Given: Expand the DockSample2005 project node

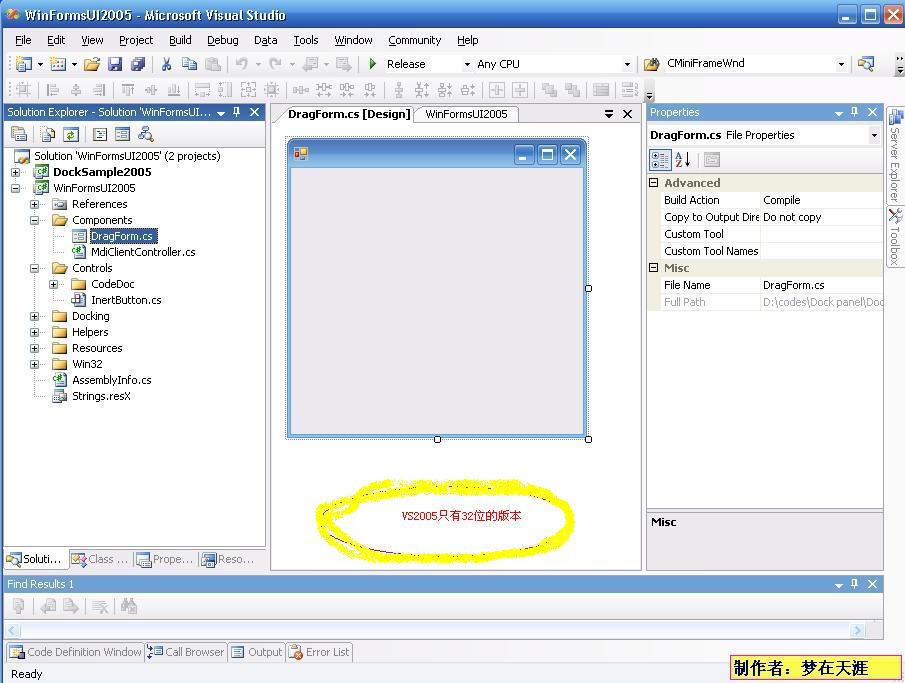Looking at the screenshot, I should [x=16, y=172].
